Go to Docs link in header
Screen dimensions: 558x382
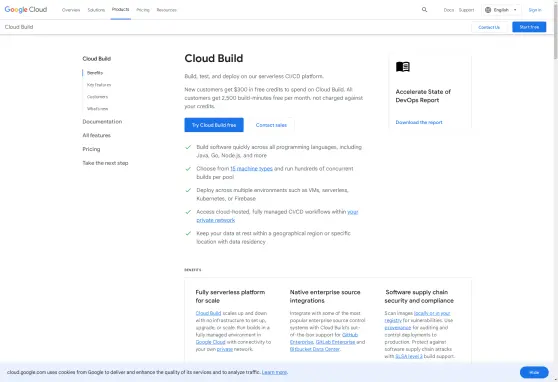[x=449, y=10]
